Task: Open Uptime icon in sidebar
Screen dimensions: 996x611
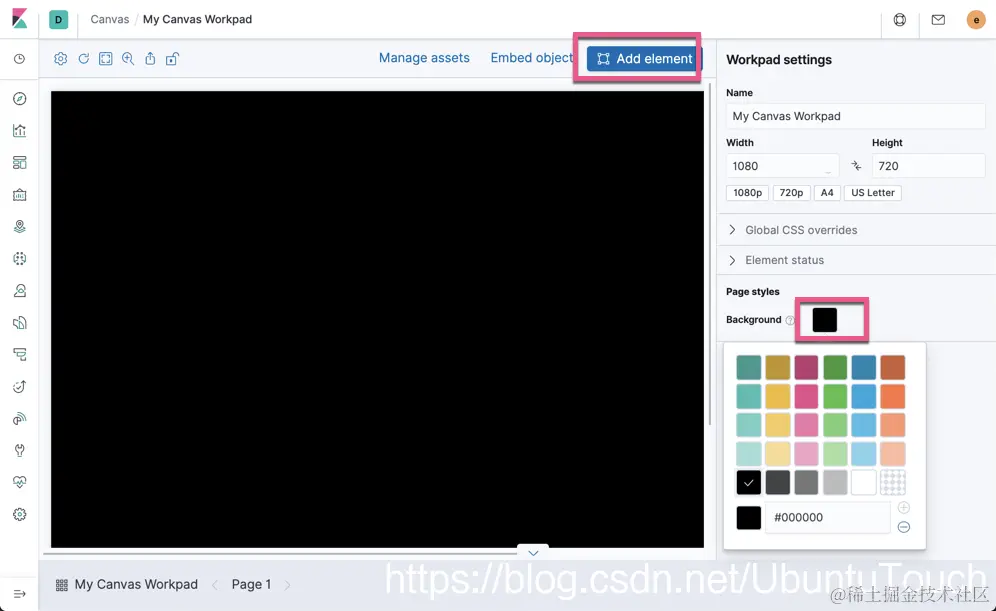Action: tap(20, 386)
